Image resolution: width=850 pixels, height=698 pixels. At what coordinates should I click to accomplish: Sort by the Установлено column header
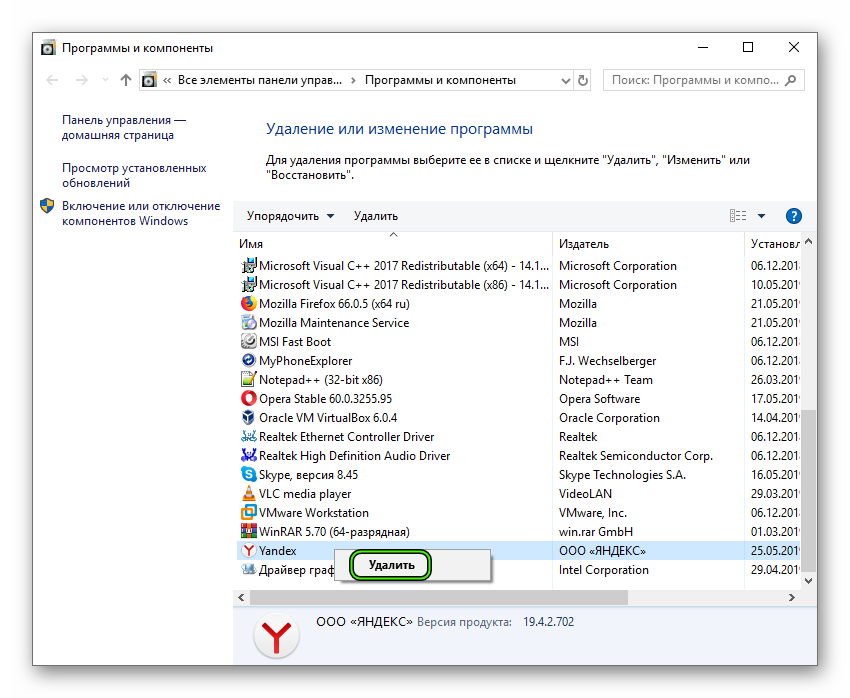[772, 244]
